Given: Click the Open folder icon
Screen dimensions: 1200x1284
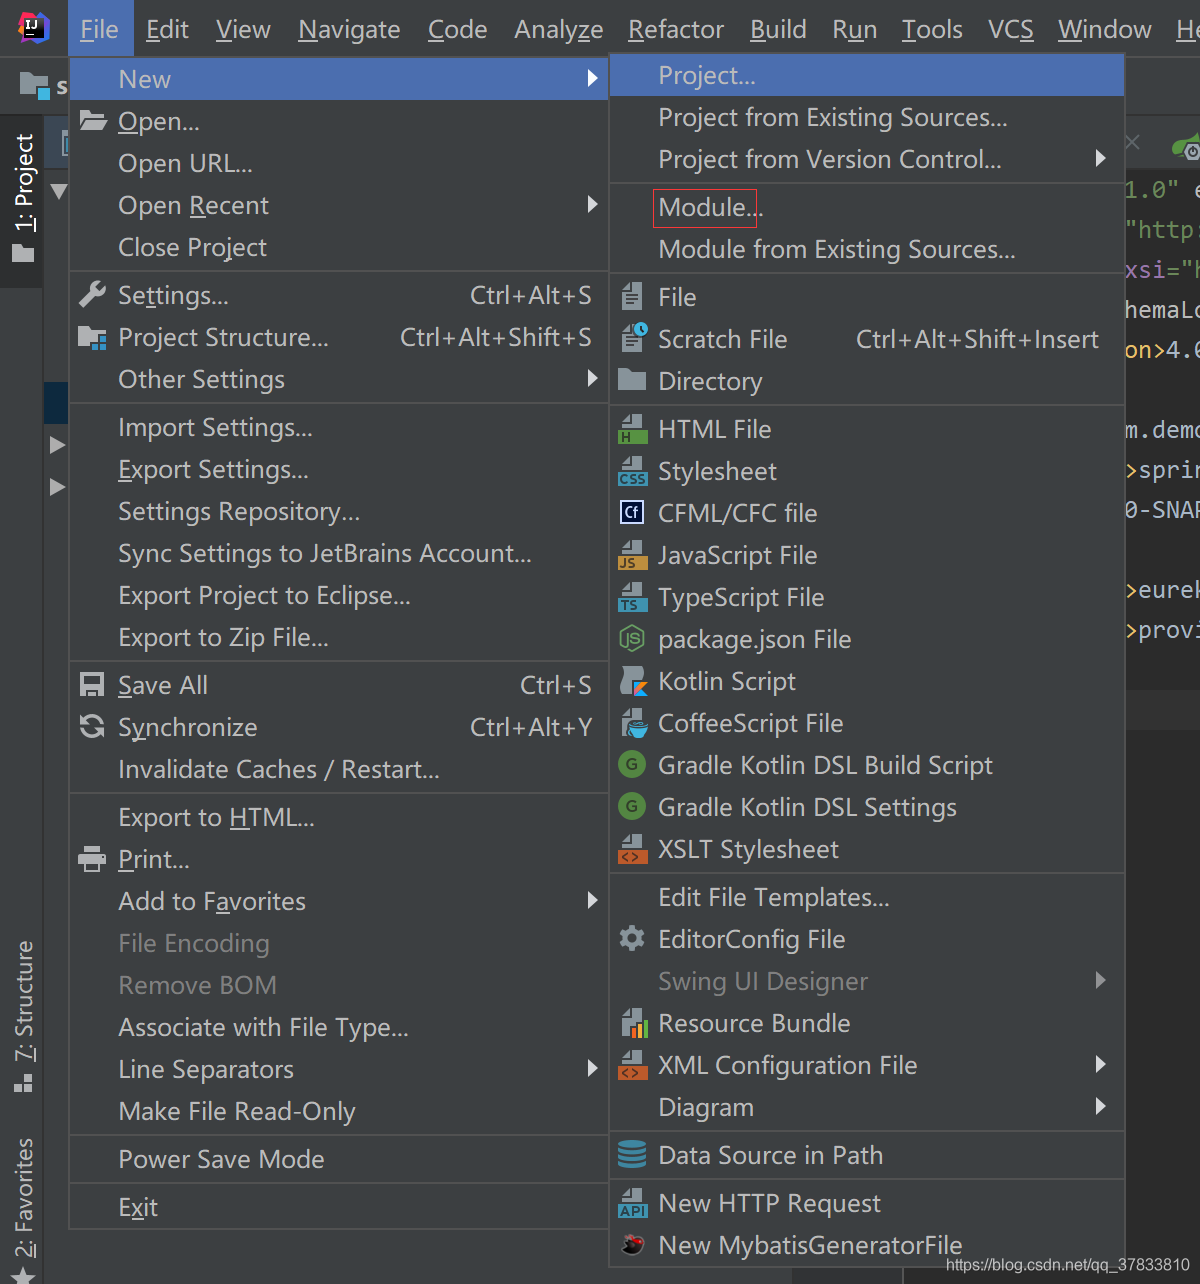Looking at the screenshot, I should [x=93, y=121].
